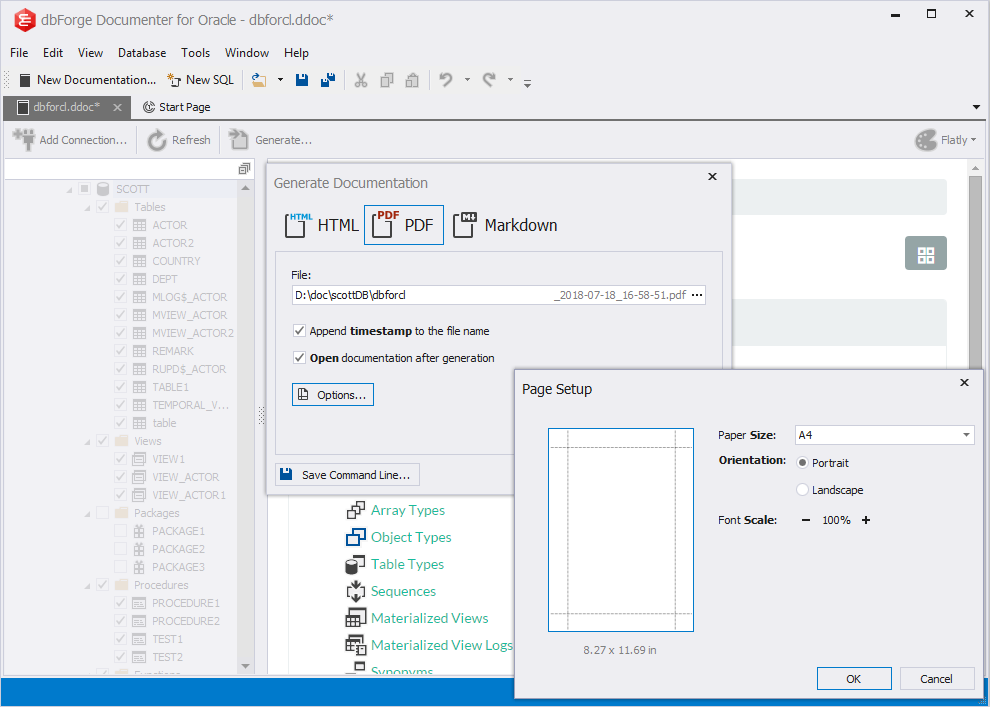Uncheck the COUNTRY table checkbox
This screenshot has height=707, width=990.
121,261
